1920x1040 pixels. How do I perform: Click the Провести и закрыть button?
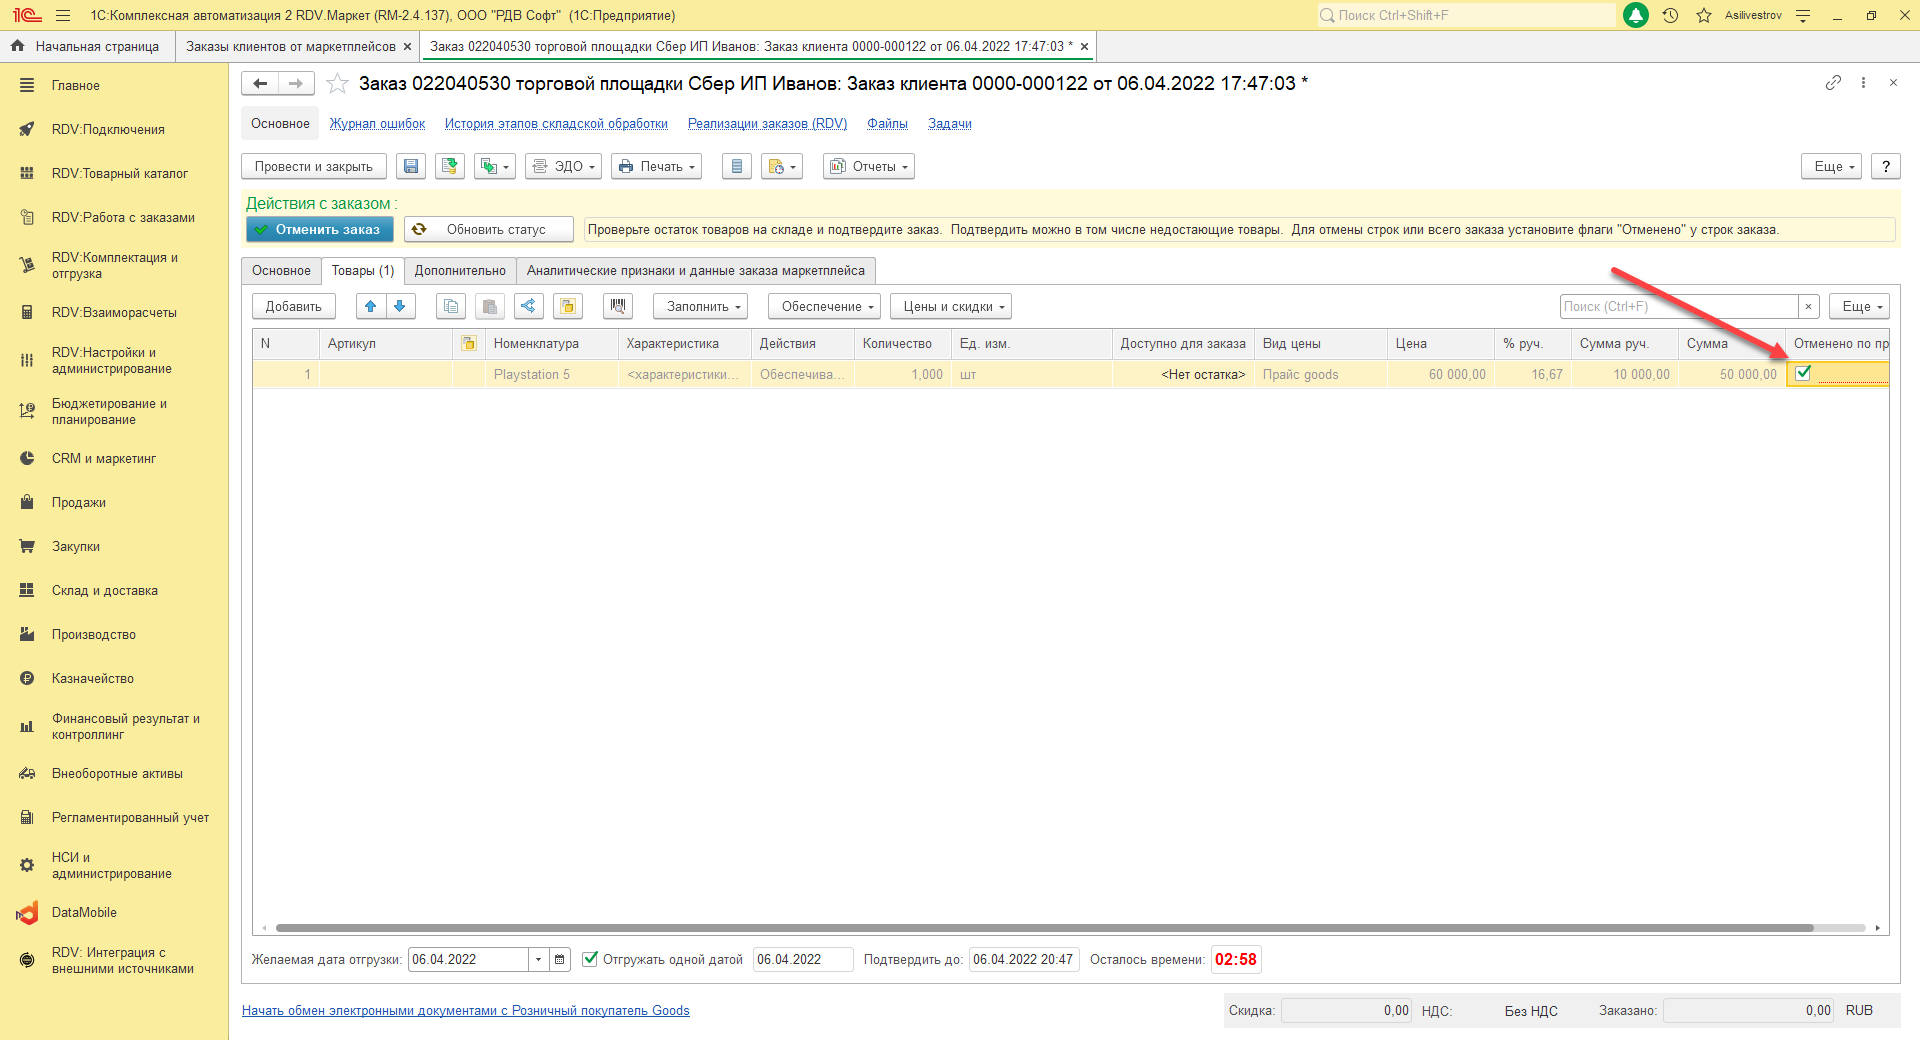coord(314,167)
